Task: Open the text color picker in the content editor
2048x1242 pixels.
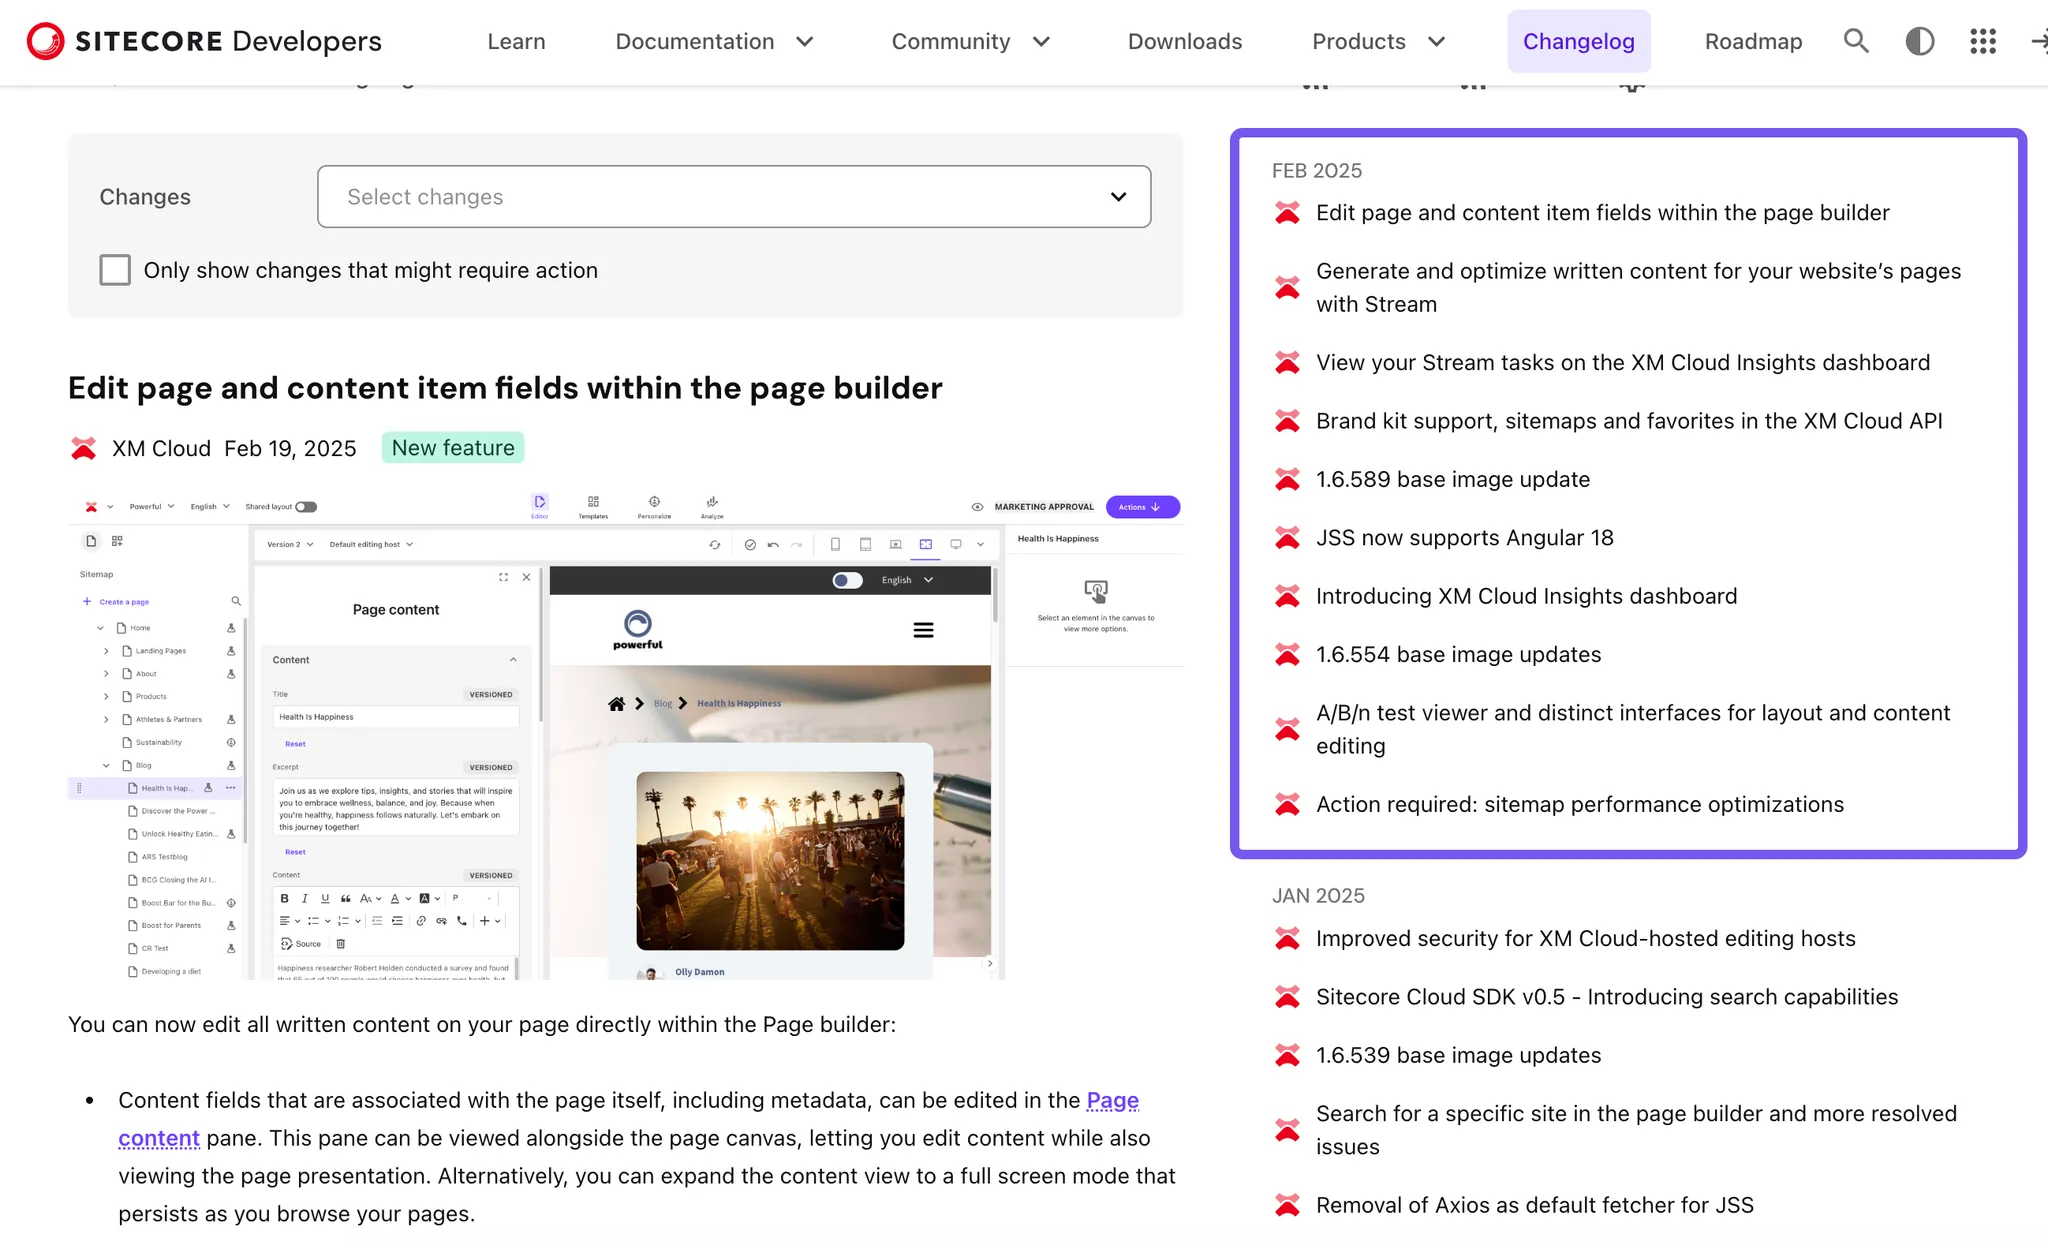Action: (395, 898)
